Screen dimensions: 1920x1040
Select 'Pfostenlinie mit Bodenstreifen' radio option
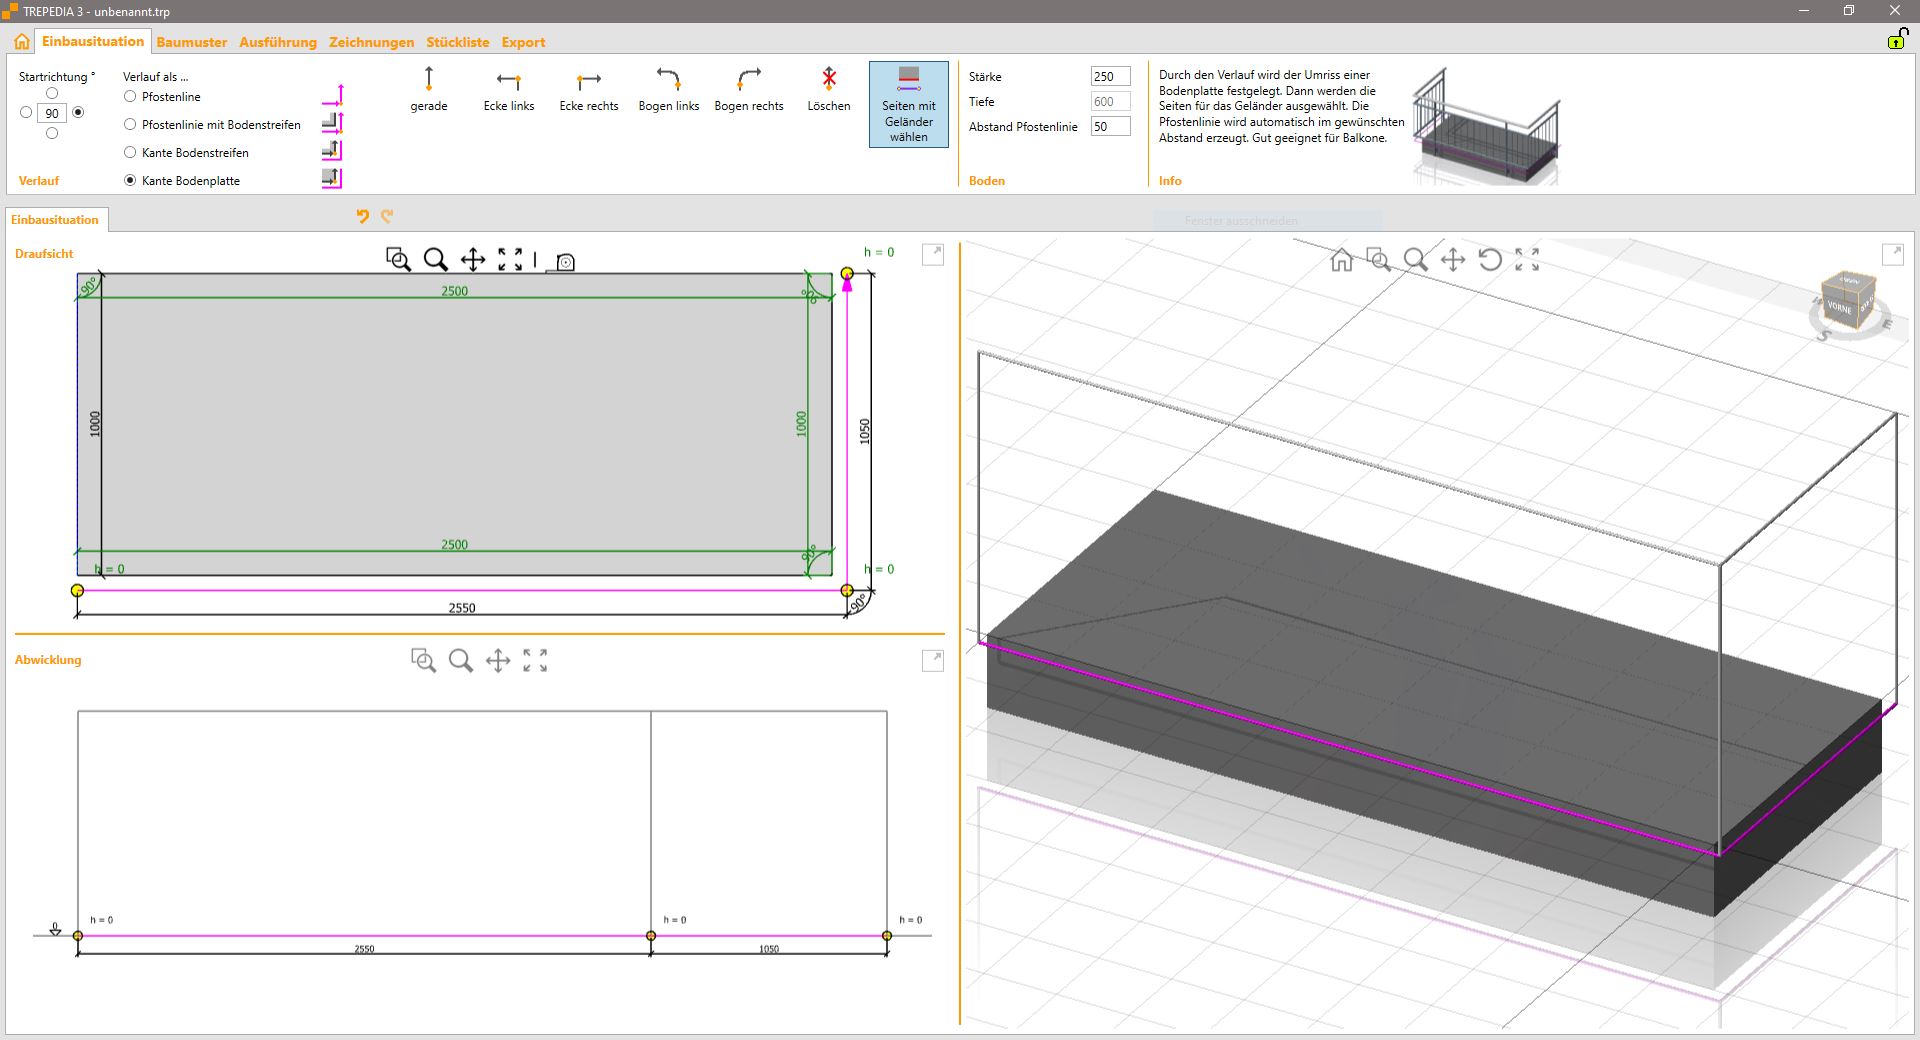130,125
